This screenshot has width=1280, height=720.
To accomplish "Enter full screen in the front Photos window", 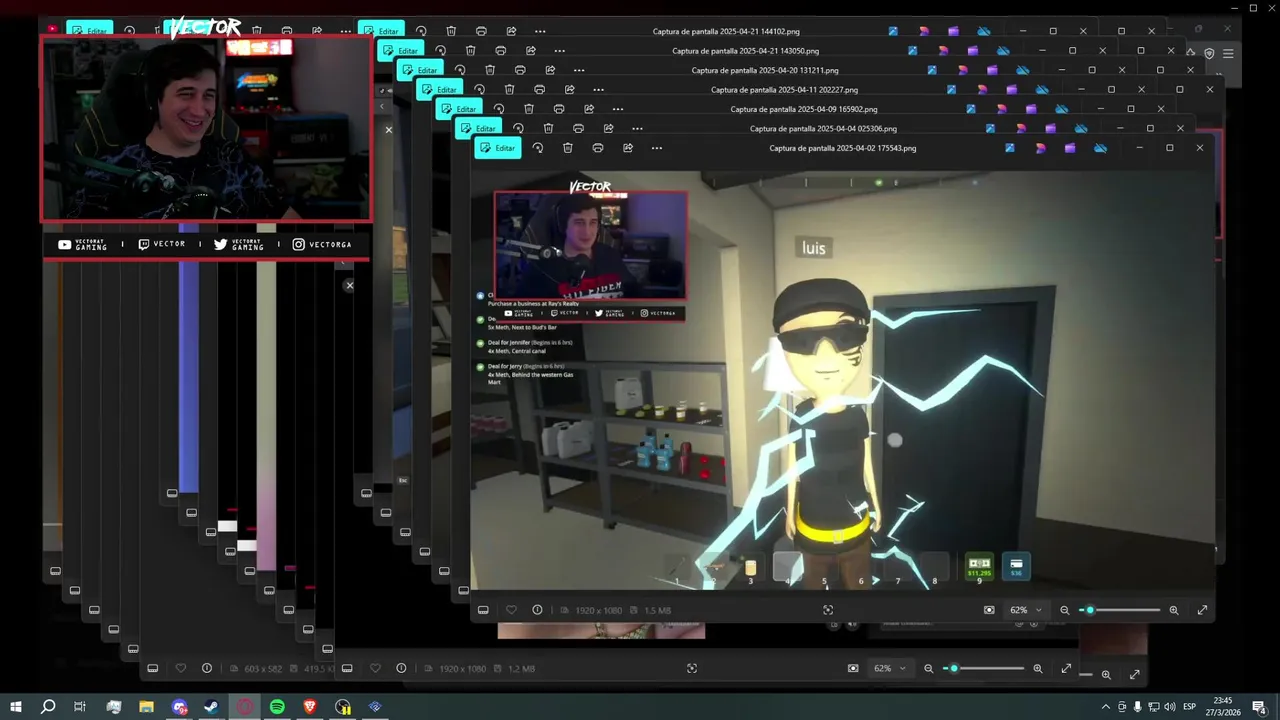I will tap(1202, 610).
